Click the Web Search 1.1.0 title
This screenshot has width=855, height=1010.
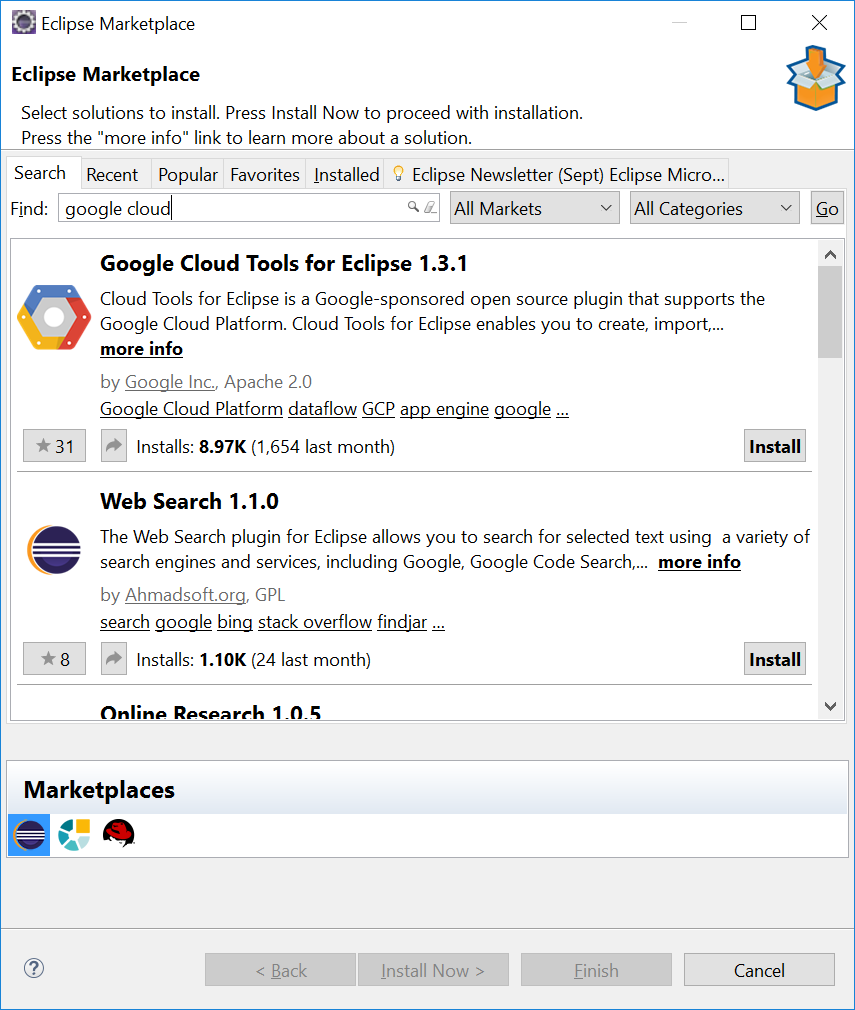[189, 501]
